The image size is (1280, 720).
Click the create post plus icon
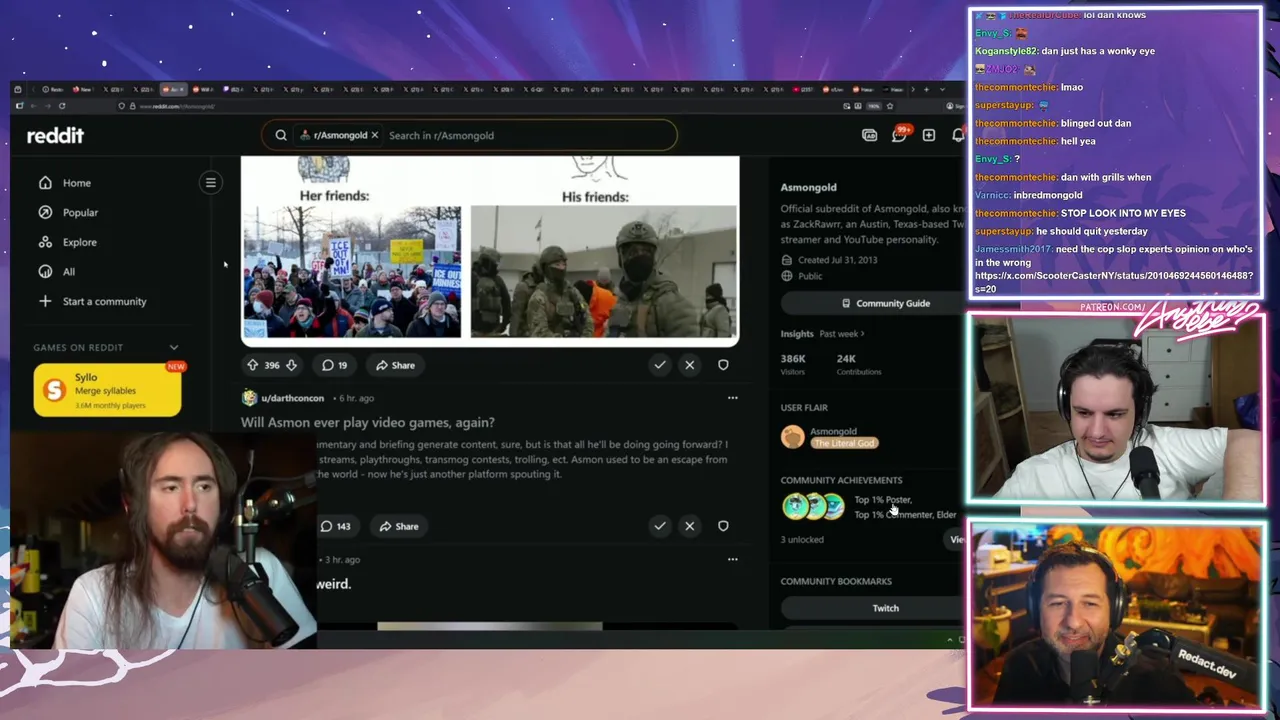point(929,135)
